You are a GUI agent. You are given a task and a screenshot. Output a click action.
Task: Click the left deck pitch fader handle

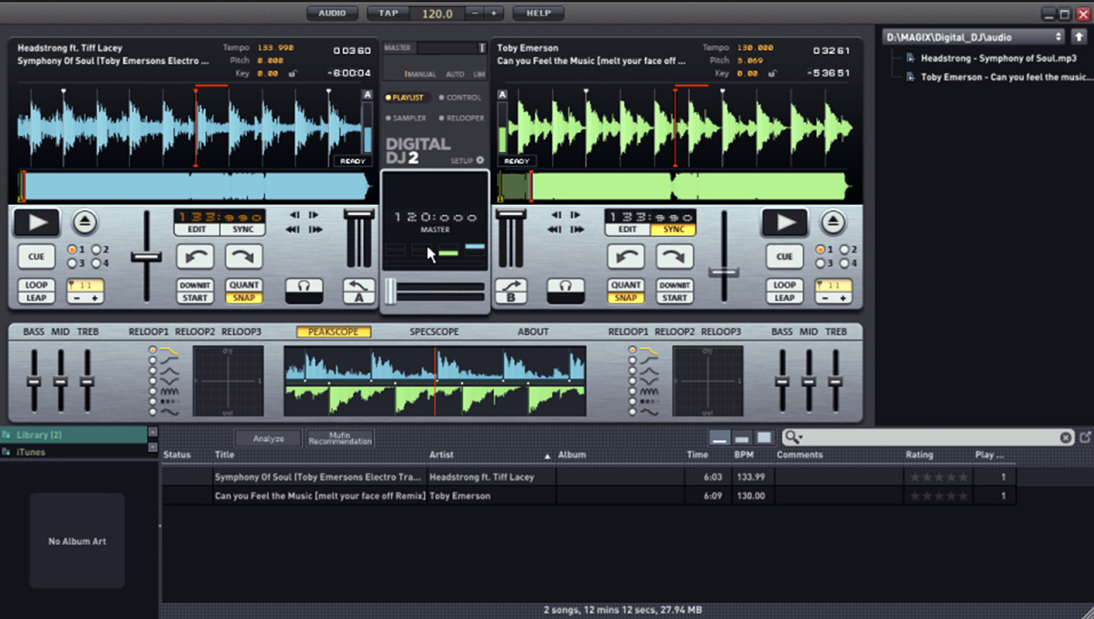coord(147,258)
